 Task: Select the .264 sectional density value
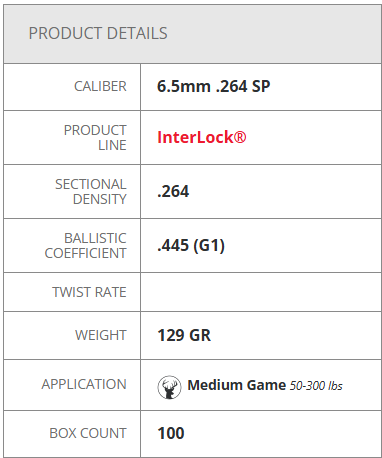pyautogui.click(x=173, y=191)
